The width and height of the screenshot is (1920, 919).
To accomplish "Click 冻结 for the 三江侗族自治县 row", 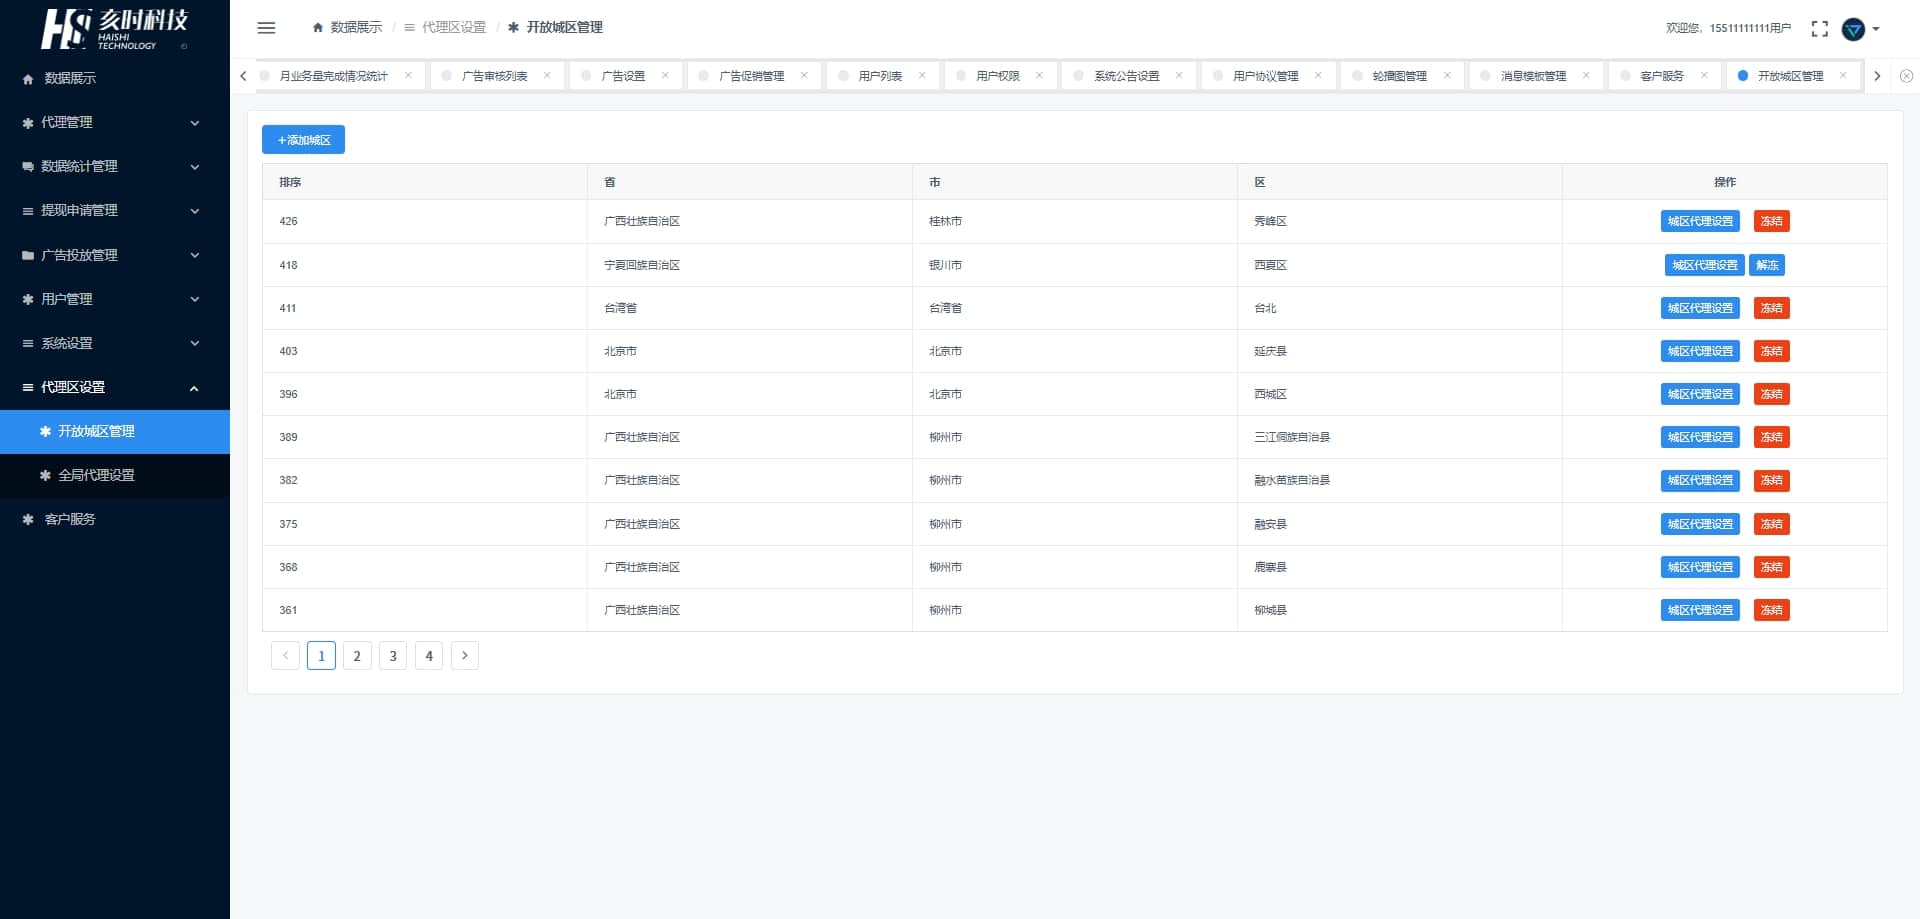I will pos(1771,437).
